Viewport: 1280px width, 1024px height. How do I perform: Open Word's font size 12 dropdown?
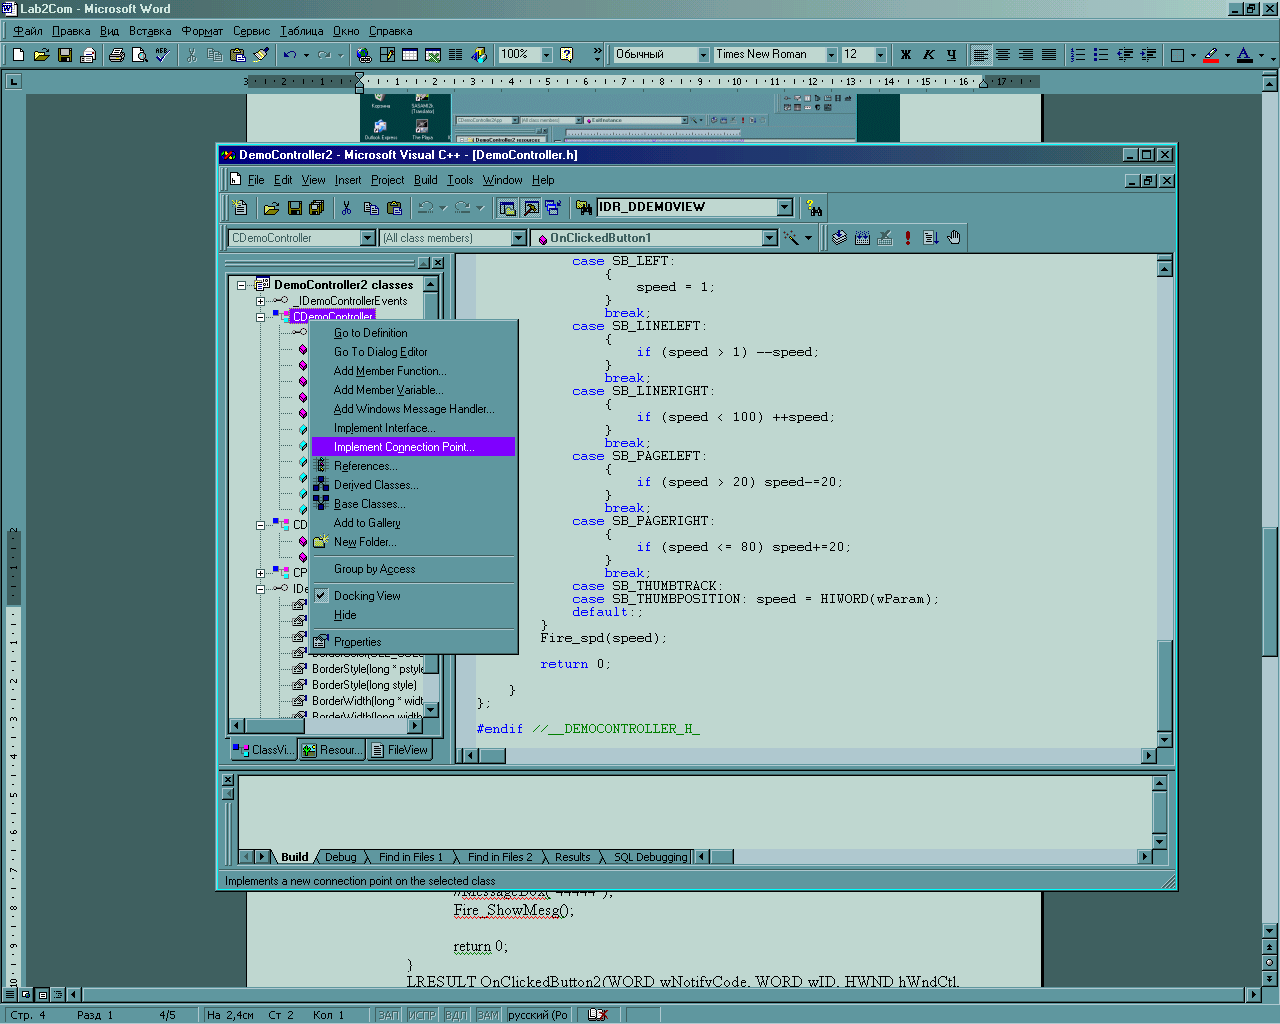[x=881, y=55]
